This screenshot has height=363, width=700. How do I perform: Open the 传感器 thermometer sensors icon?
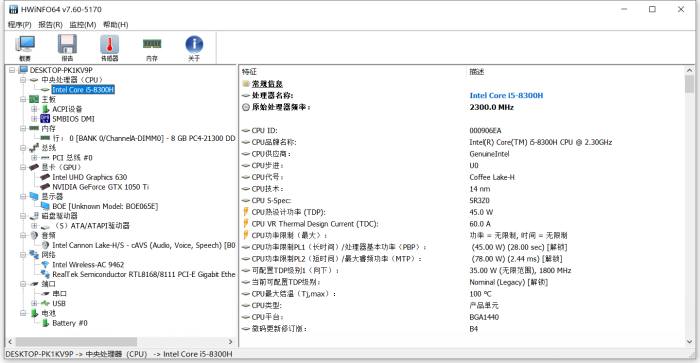click(109, 47)
